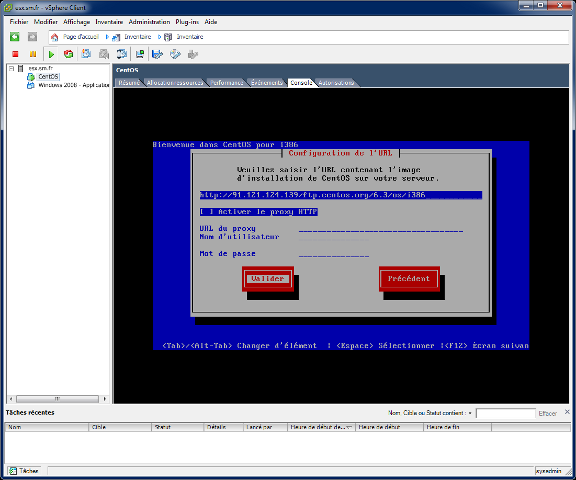Toggle the Activer le proxy HTTP checkbox
The image size is (576, 480).
coord(206,212)
